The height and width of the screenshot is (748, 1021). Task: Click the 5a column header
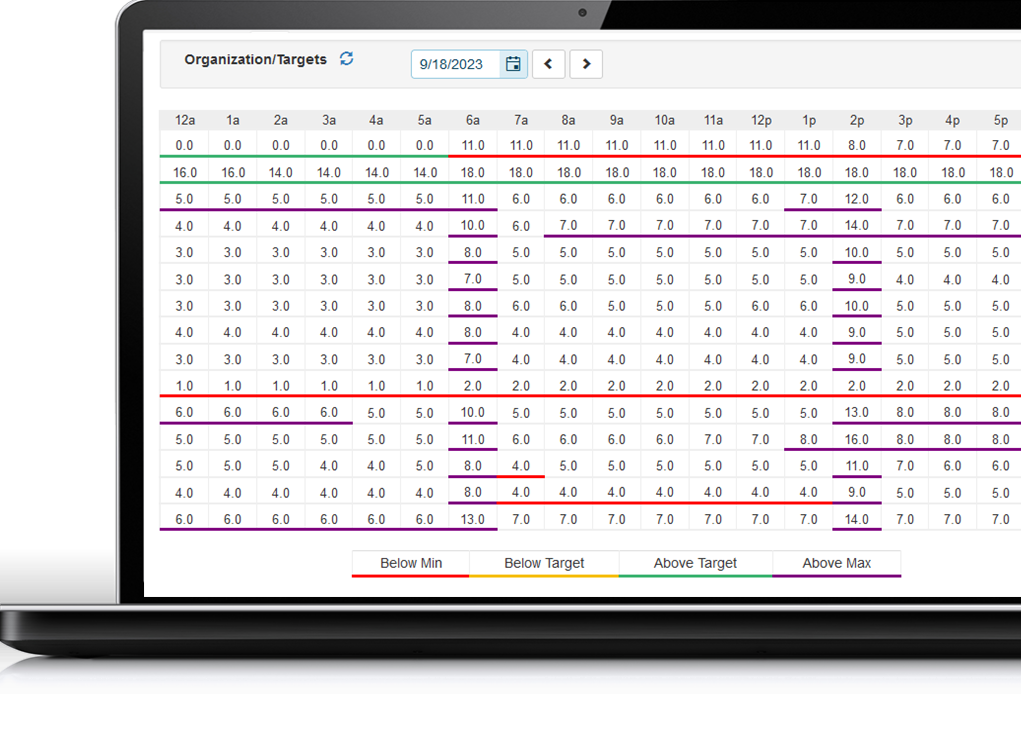(x=425, y=120)
